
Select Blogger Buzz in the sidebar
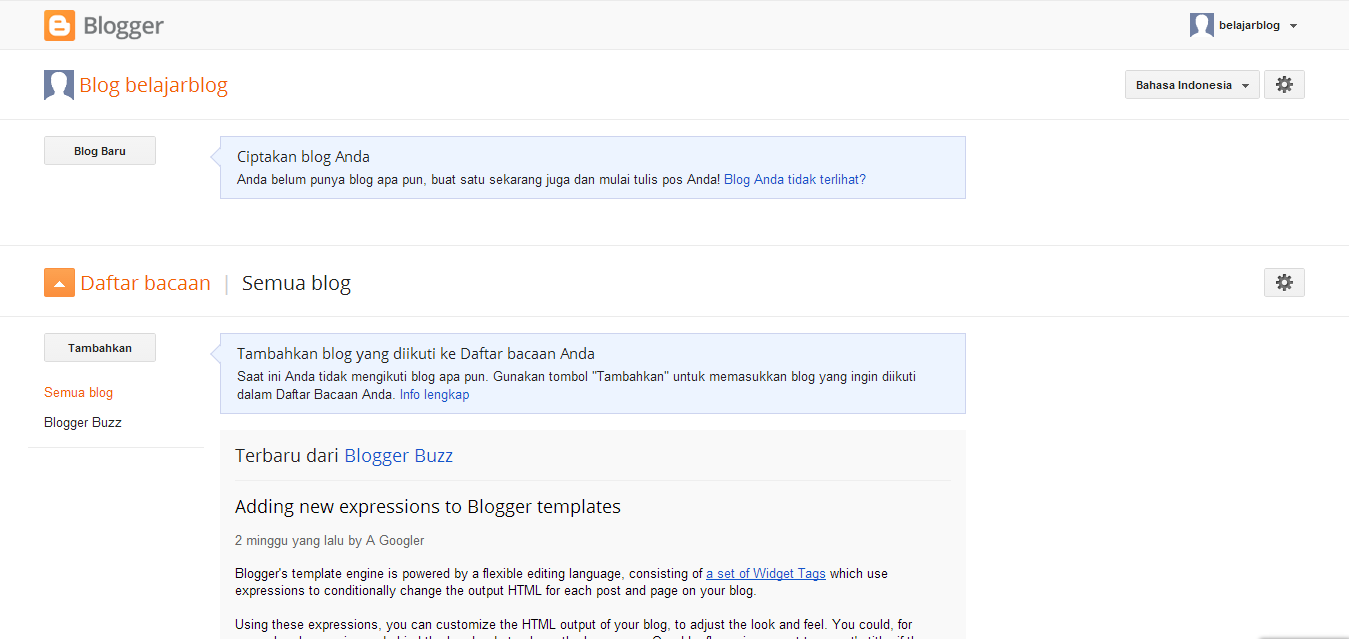point(83,423)
